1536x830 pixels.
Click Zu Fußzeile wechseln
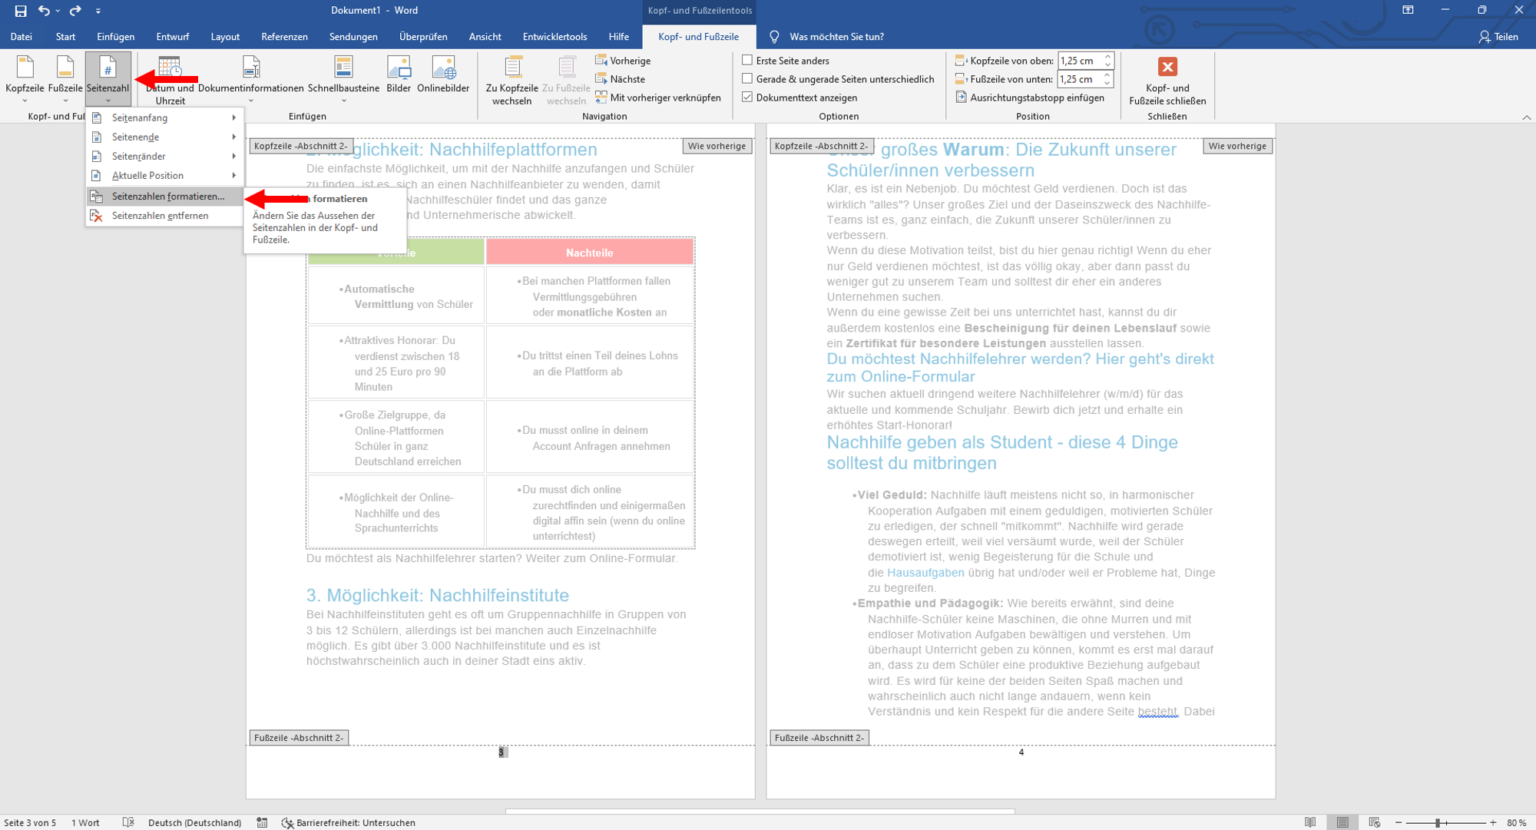[x=564, y=80]
